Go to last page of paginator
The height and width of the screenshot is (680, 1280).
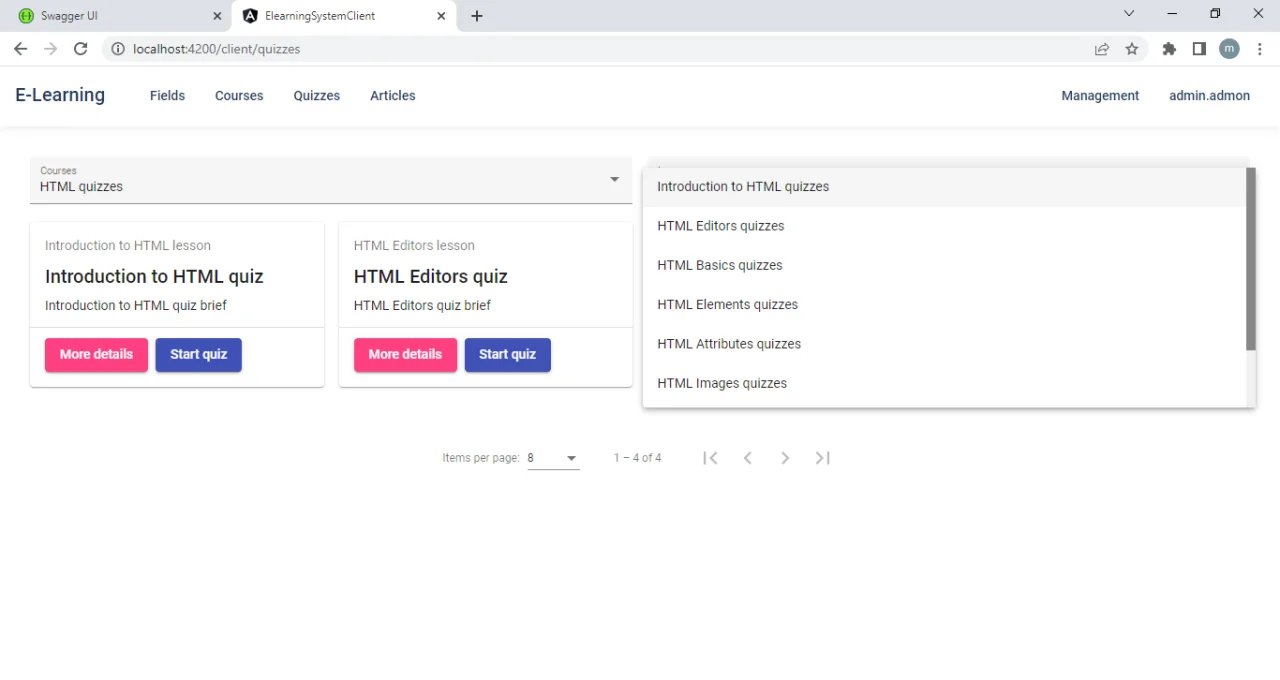822,458
